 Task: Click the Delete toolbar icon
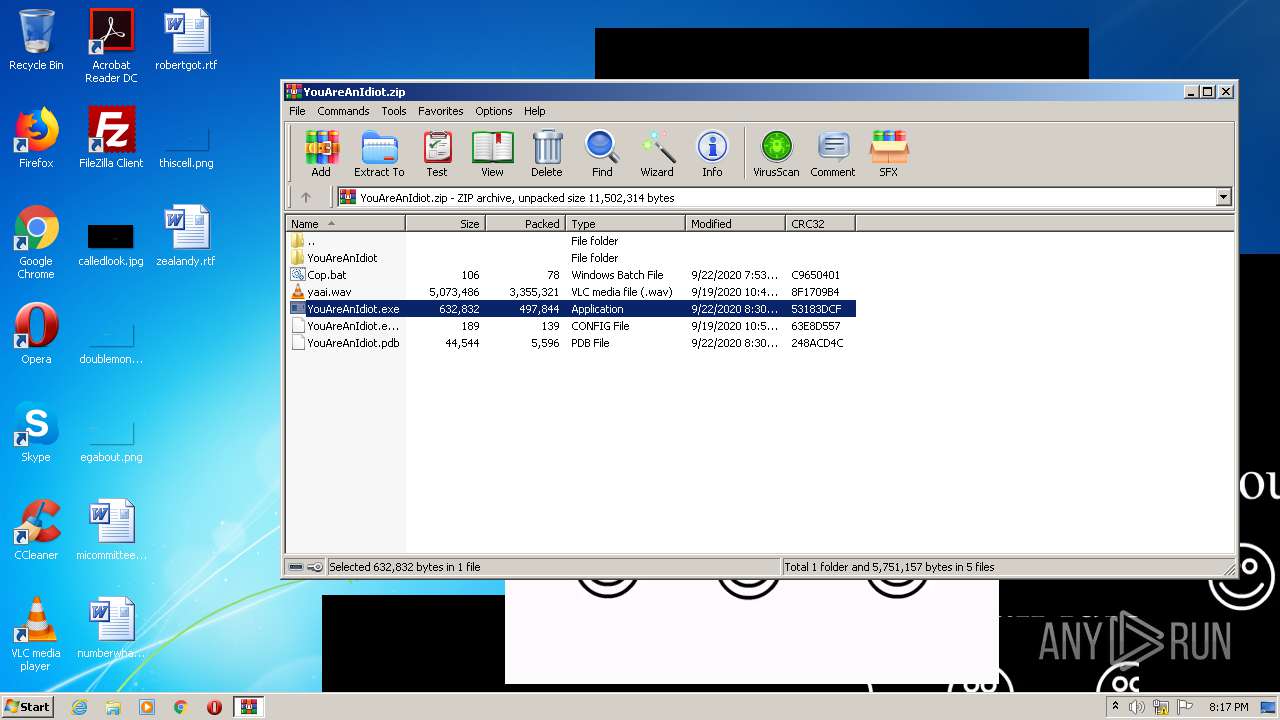[x=547, y=154]
